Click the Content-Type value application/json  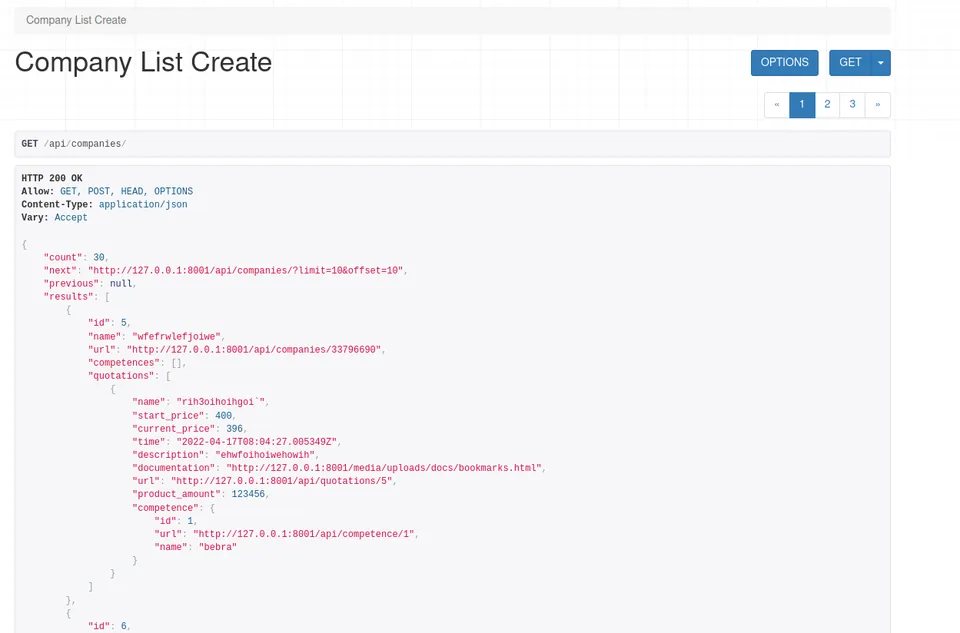click(x=143, y=204)
